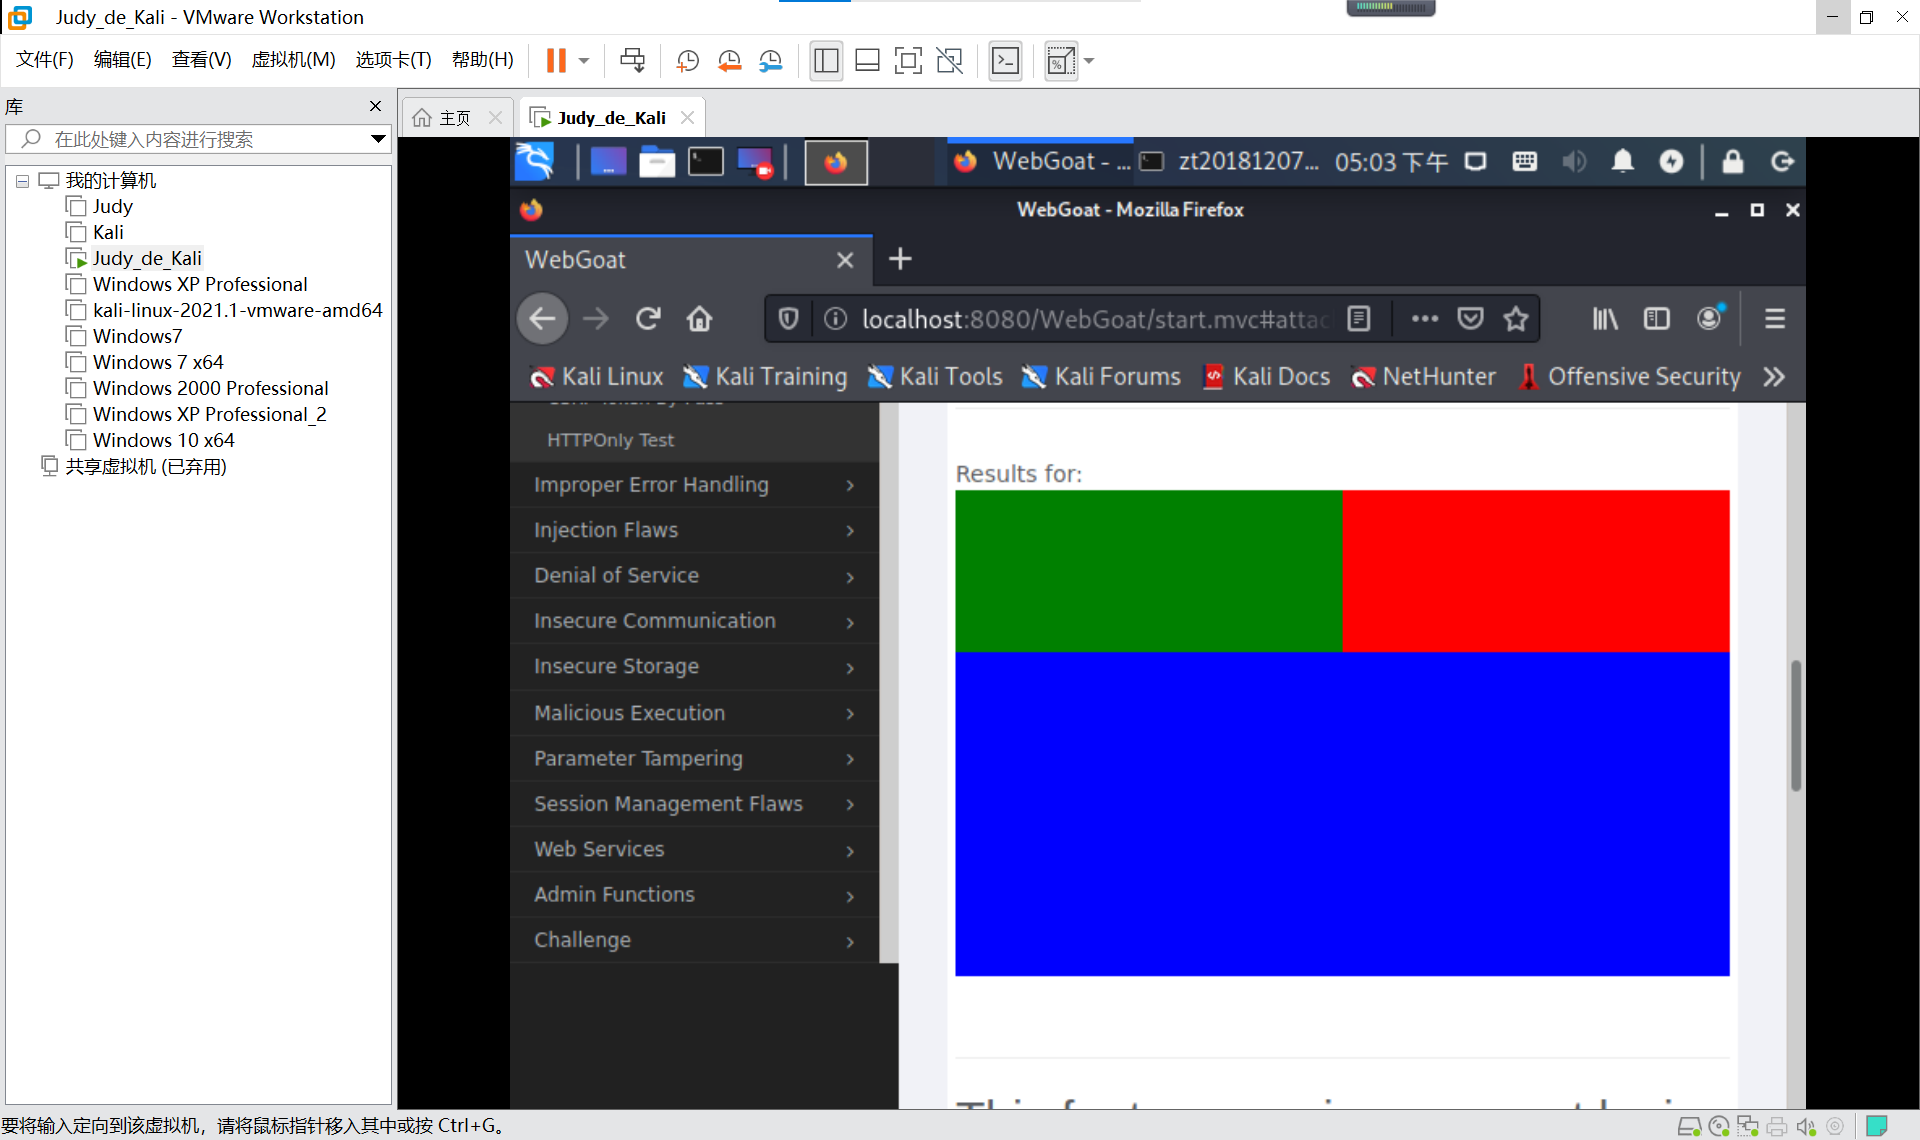
Task: Toggle Firefox reader view icon
Action: coord(1358,319)
